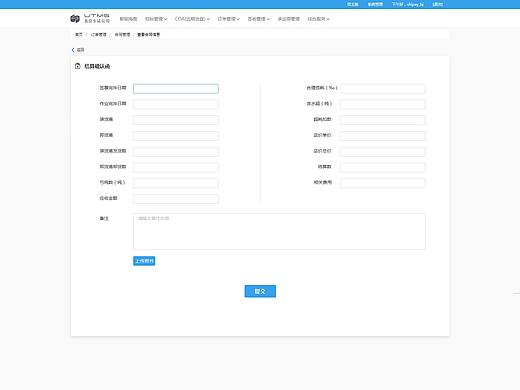
Task: Expand the 综合服务 dropdown in the navbar
Action: (318, 19)
